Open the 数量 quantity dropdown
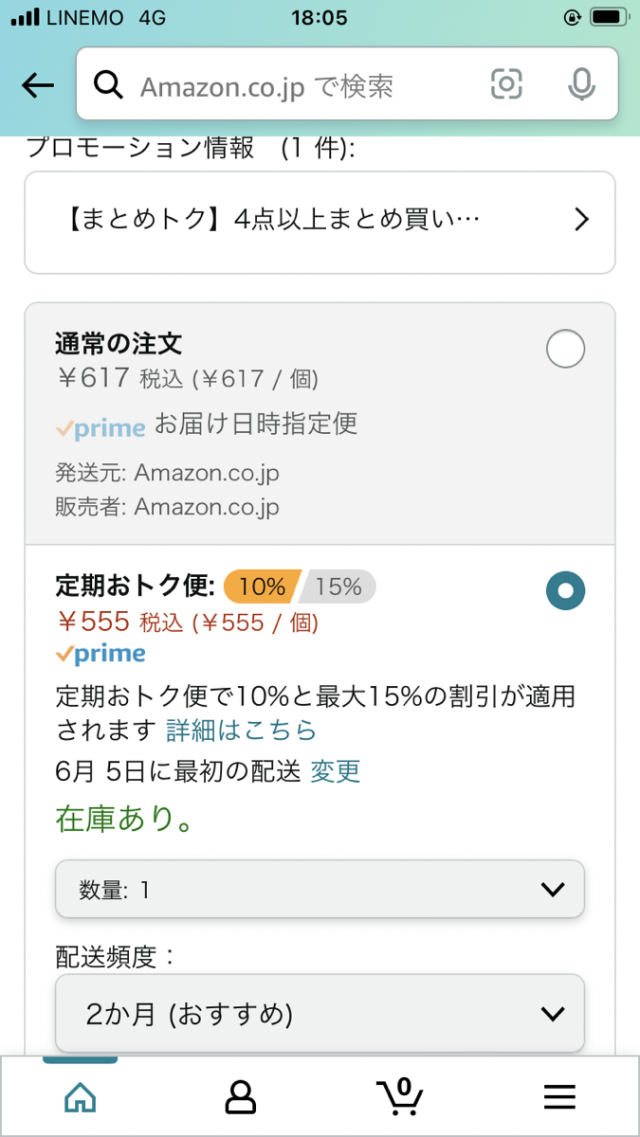The height and width of the screenshot is (1137, 640). 320,889
